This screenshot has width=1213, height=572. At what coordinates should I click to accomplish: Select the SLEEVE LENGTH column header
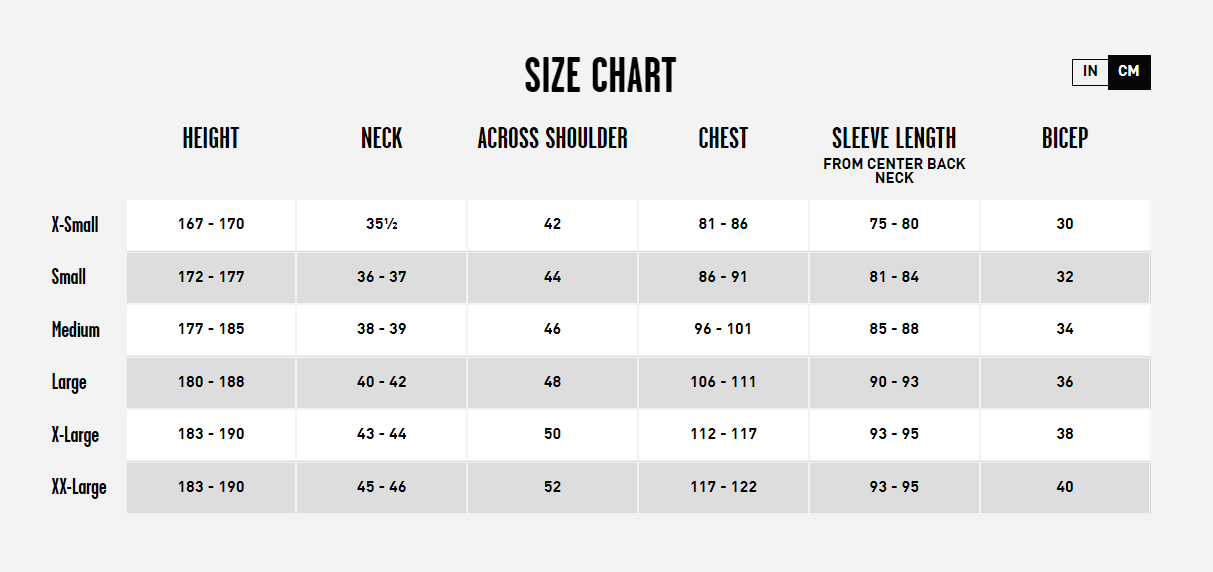coord(894,138)
